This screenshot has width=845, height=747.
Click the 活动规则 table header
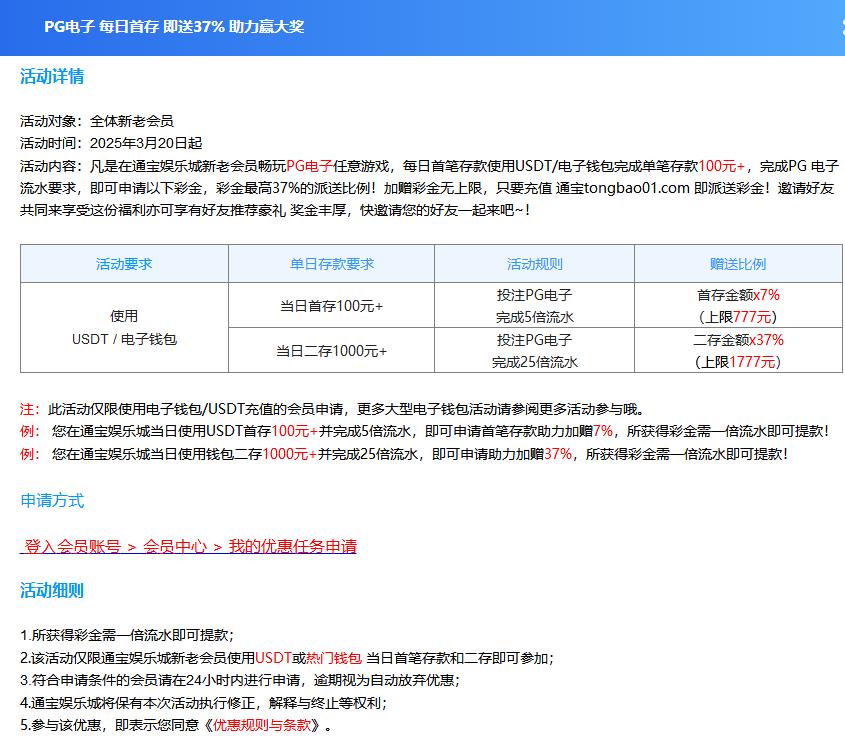(x=534, y=264)
